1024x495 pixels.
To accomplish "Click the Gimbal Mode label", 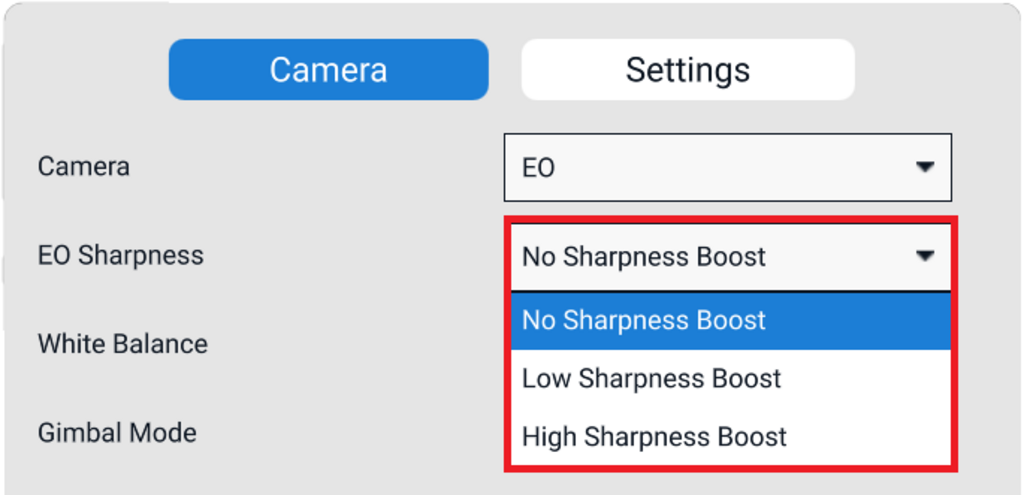I will pos(117,433).
